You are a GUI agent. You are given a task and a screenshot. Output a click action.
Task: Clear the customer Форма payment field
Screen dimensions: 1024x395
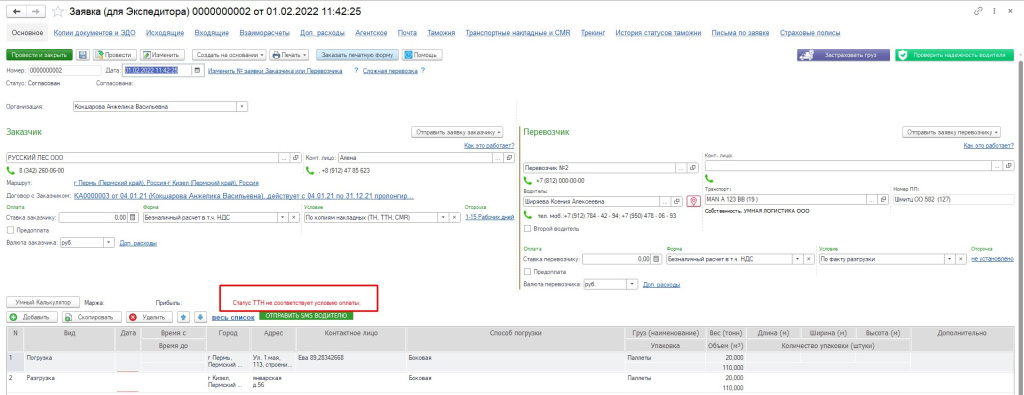(294, 217)
